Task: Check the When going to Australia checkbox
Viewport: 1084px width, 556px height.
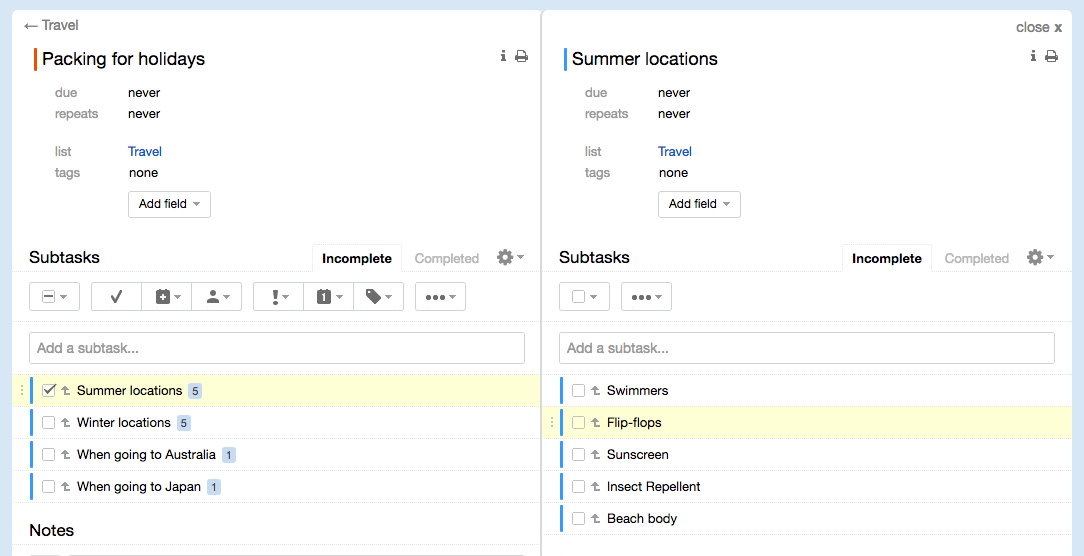Action: click(x=48, y=454)
